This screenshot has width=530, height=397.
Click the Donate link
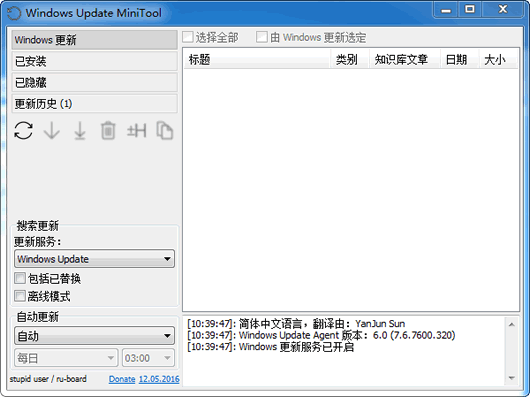[122, 379]
